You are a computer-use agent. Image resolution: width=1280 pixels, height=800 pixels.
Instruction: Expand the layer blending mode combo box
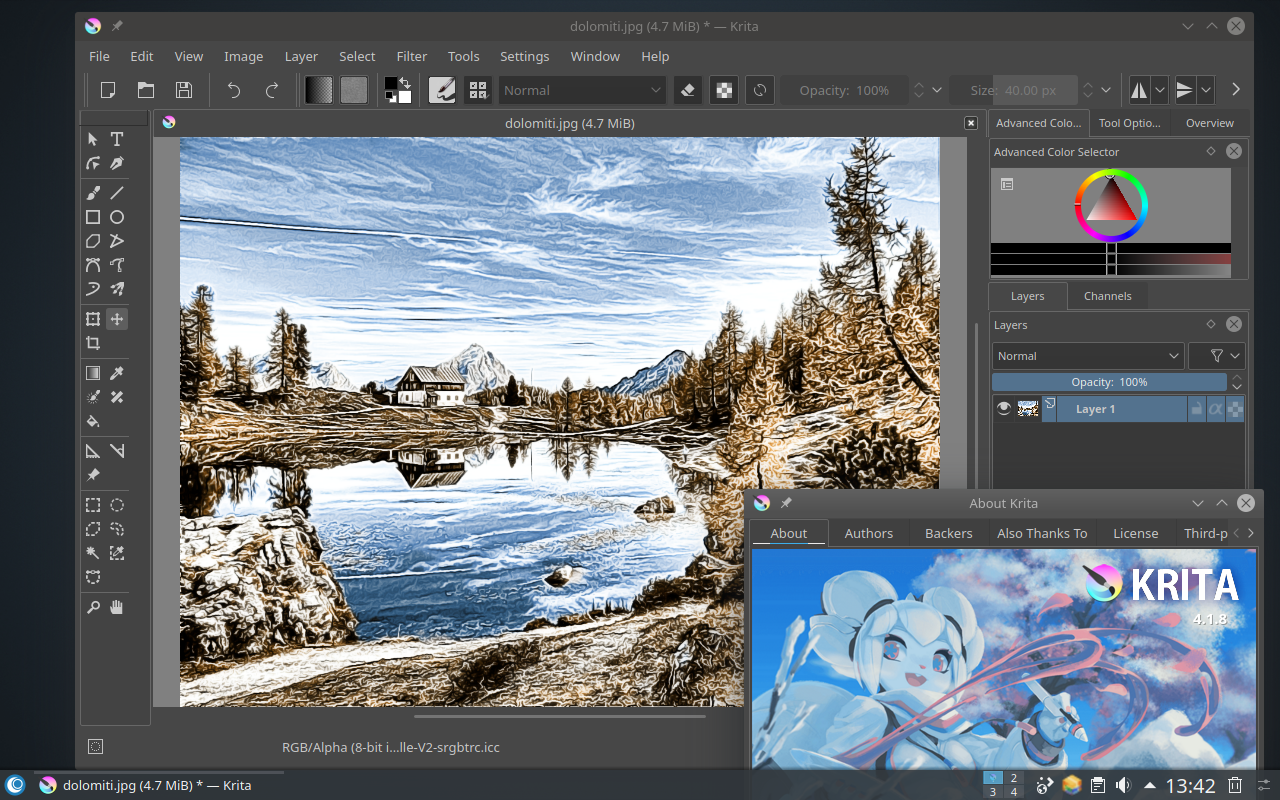tap(1088, 356)
